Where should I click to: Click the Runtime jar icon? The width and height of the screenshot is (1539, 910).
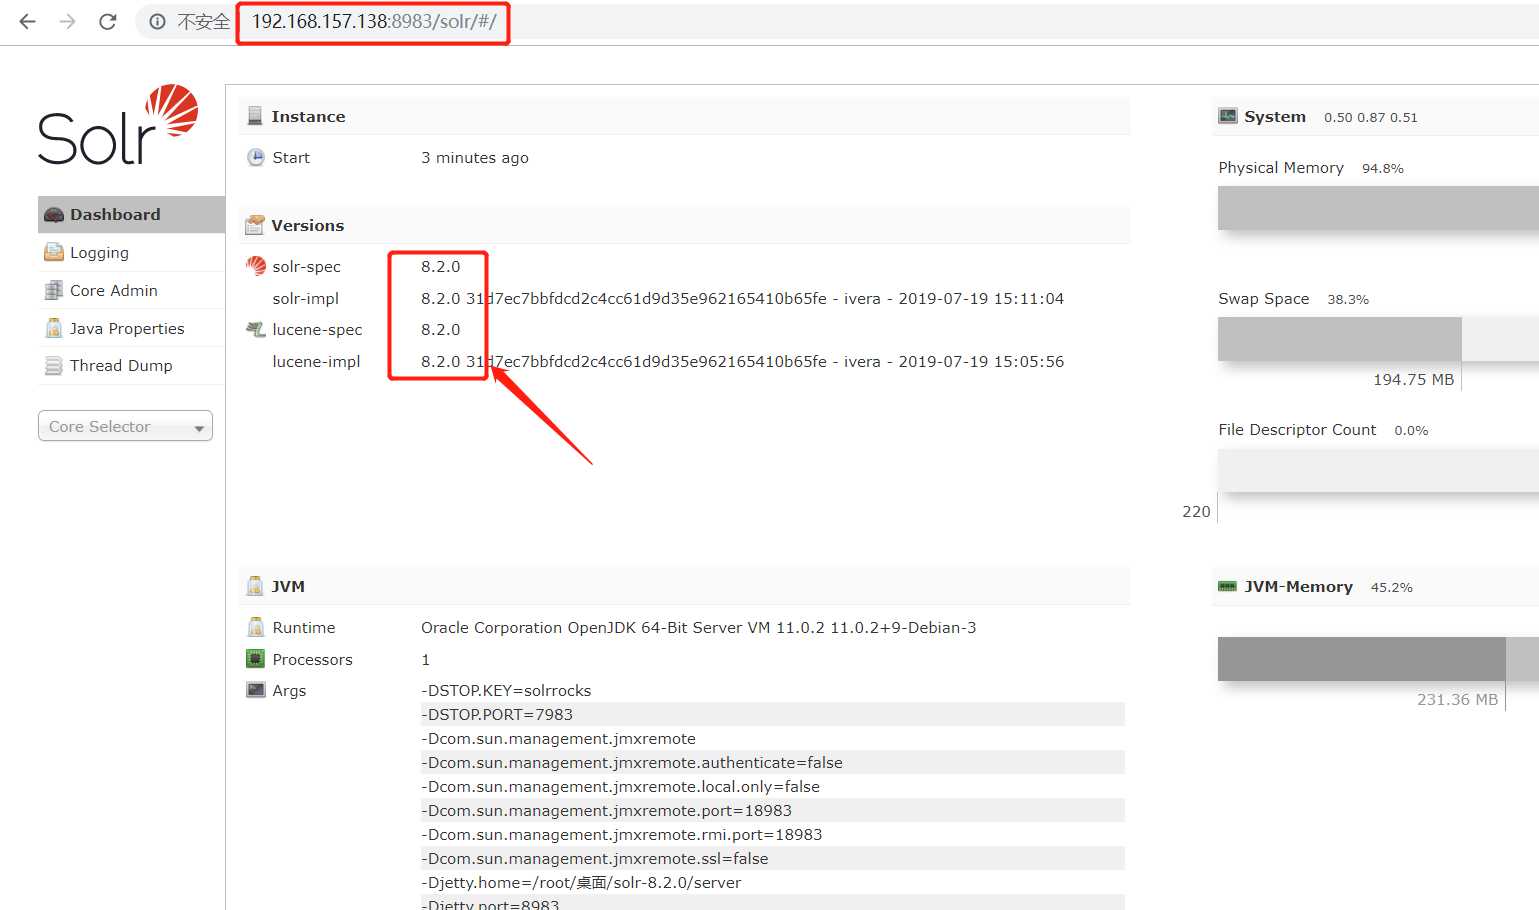pos(255,627)
